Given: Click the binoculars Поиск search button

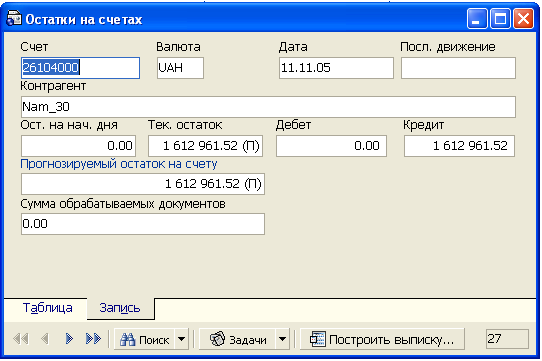Looking at the screenshot, I should coord(144,339).
